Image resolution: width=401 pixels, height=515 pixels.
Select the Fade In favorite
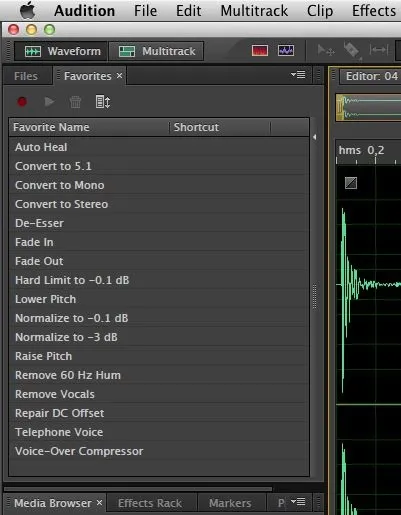(x=159, y=242)
